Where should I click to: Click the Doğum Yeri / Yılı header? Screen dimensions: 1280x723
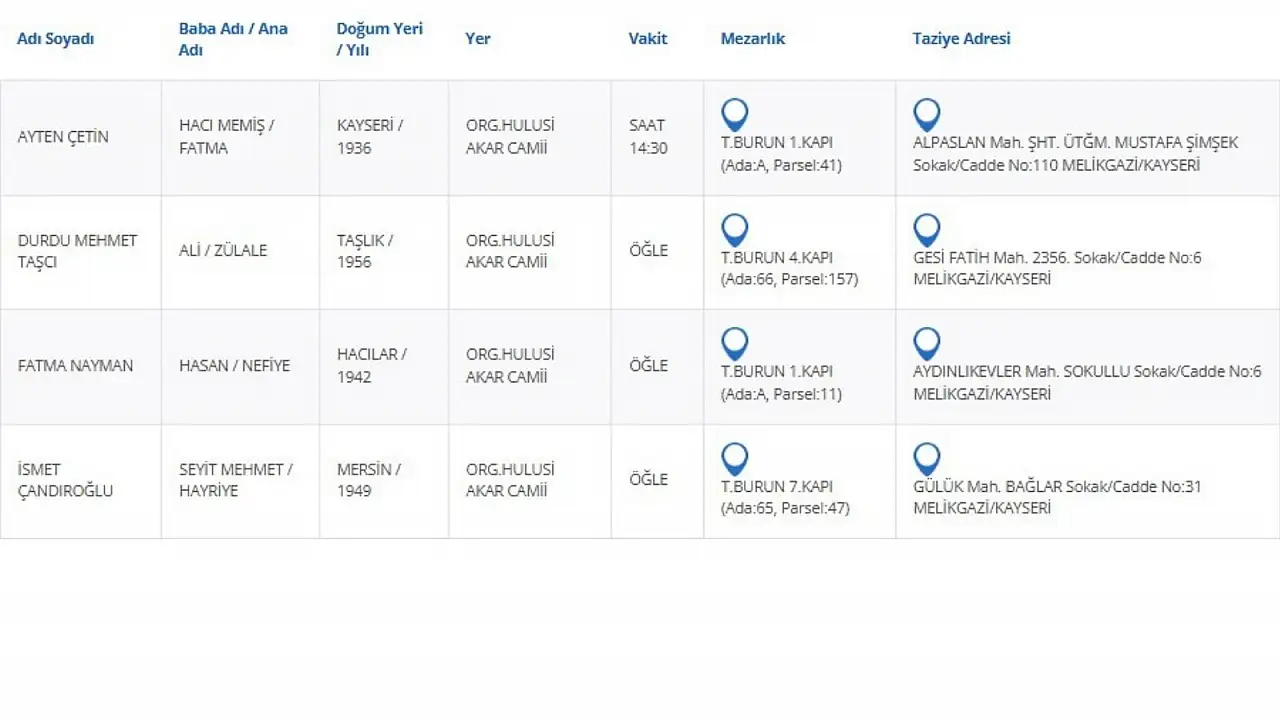(379, 39)
